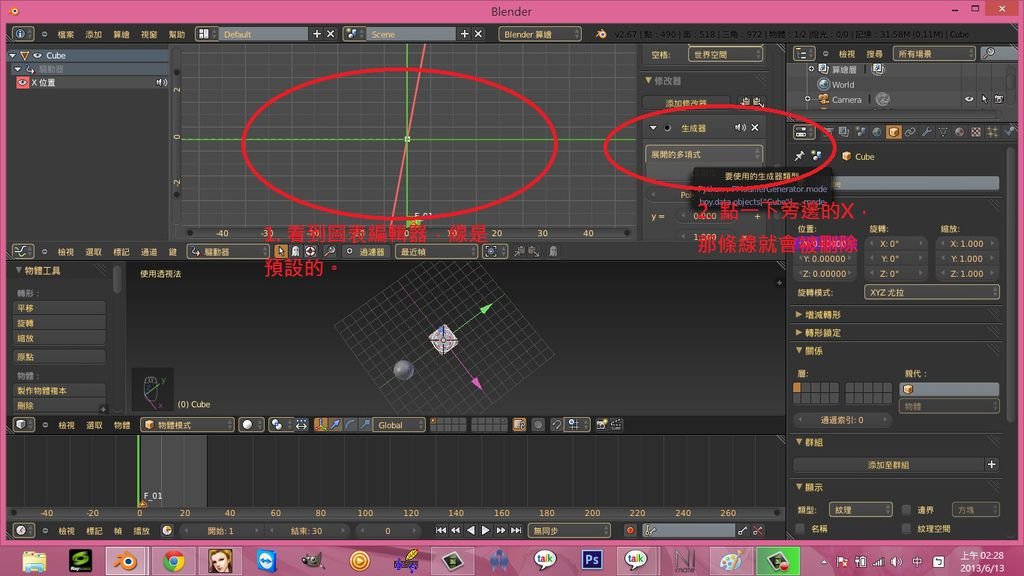Mute the X 位置 channel speaker icon
This screenshot has width=1024, height=576.
[161, 82]
